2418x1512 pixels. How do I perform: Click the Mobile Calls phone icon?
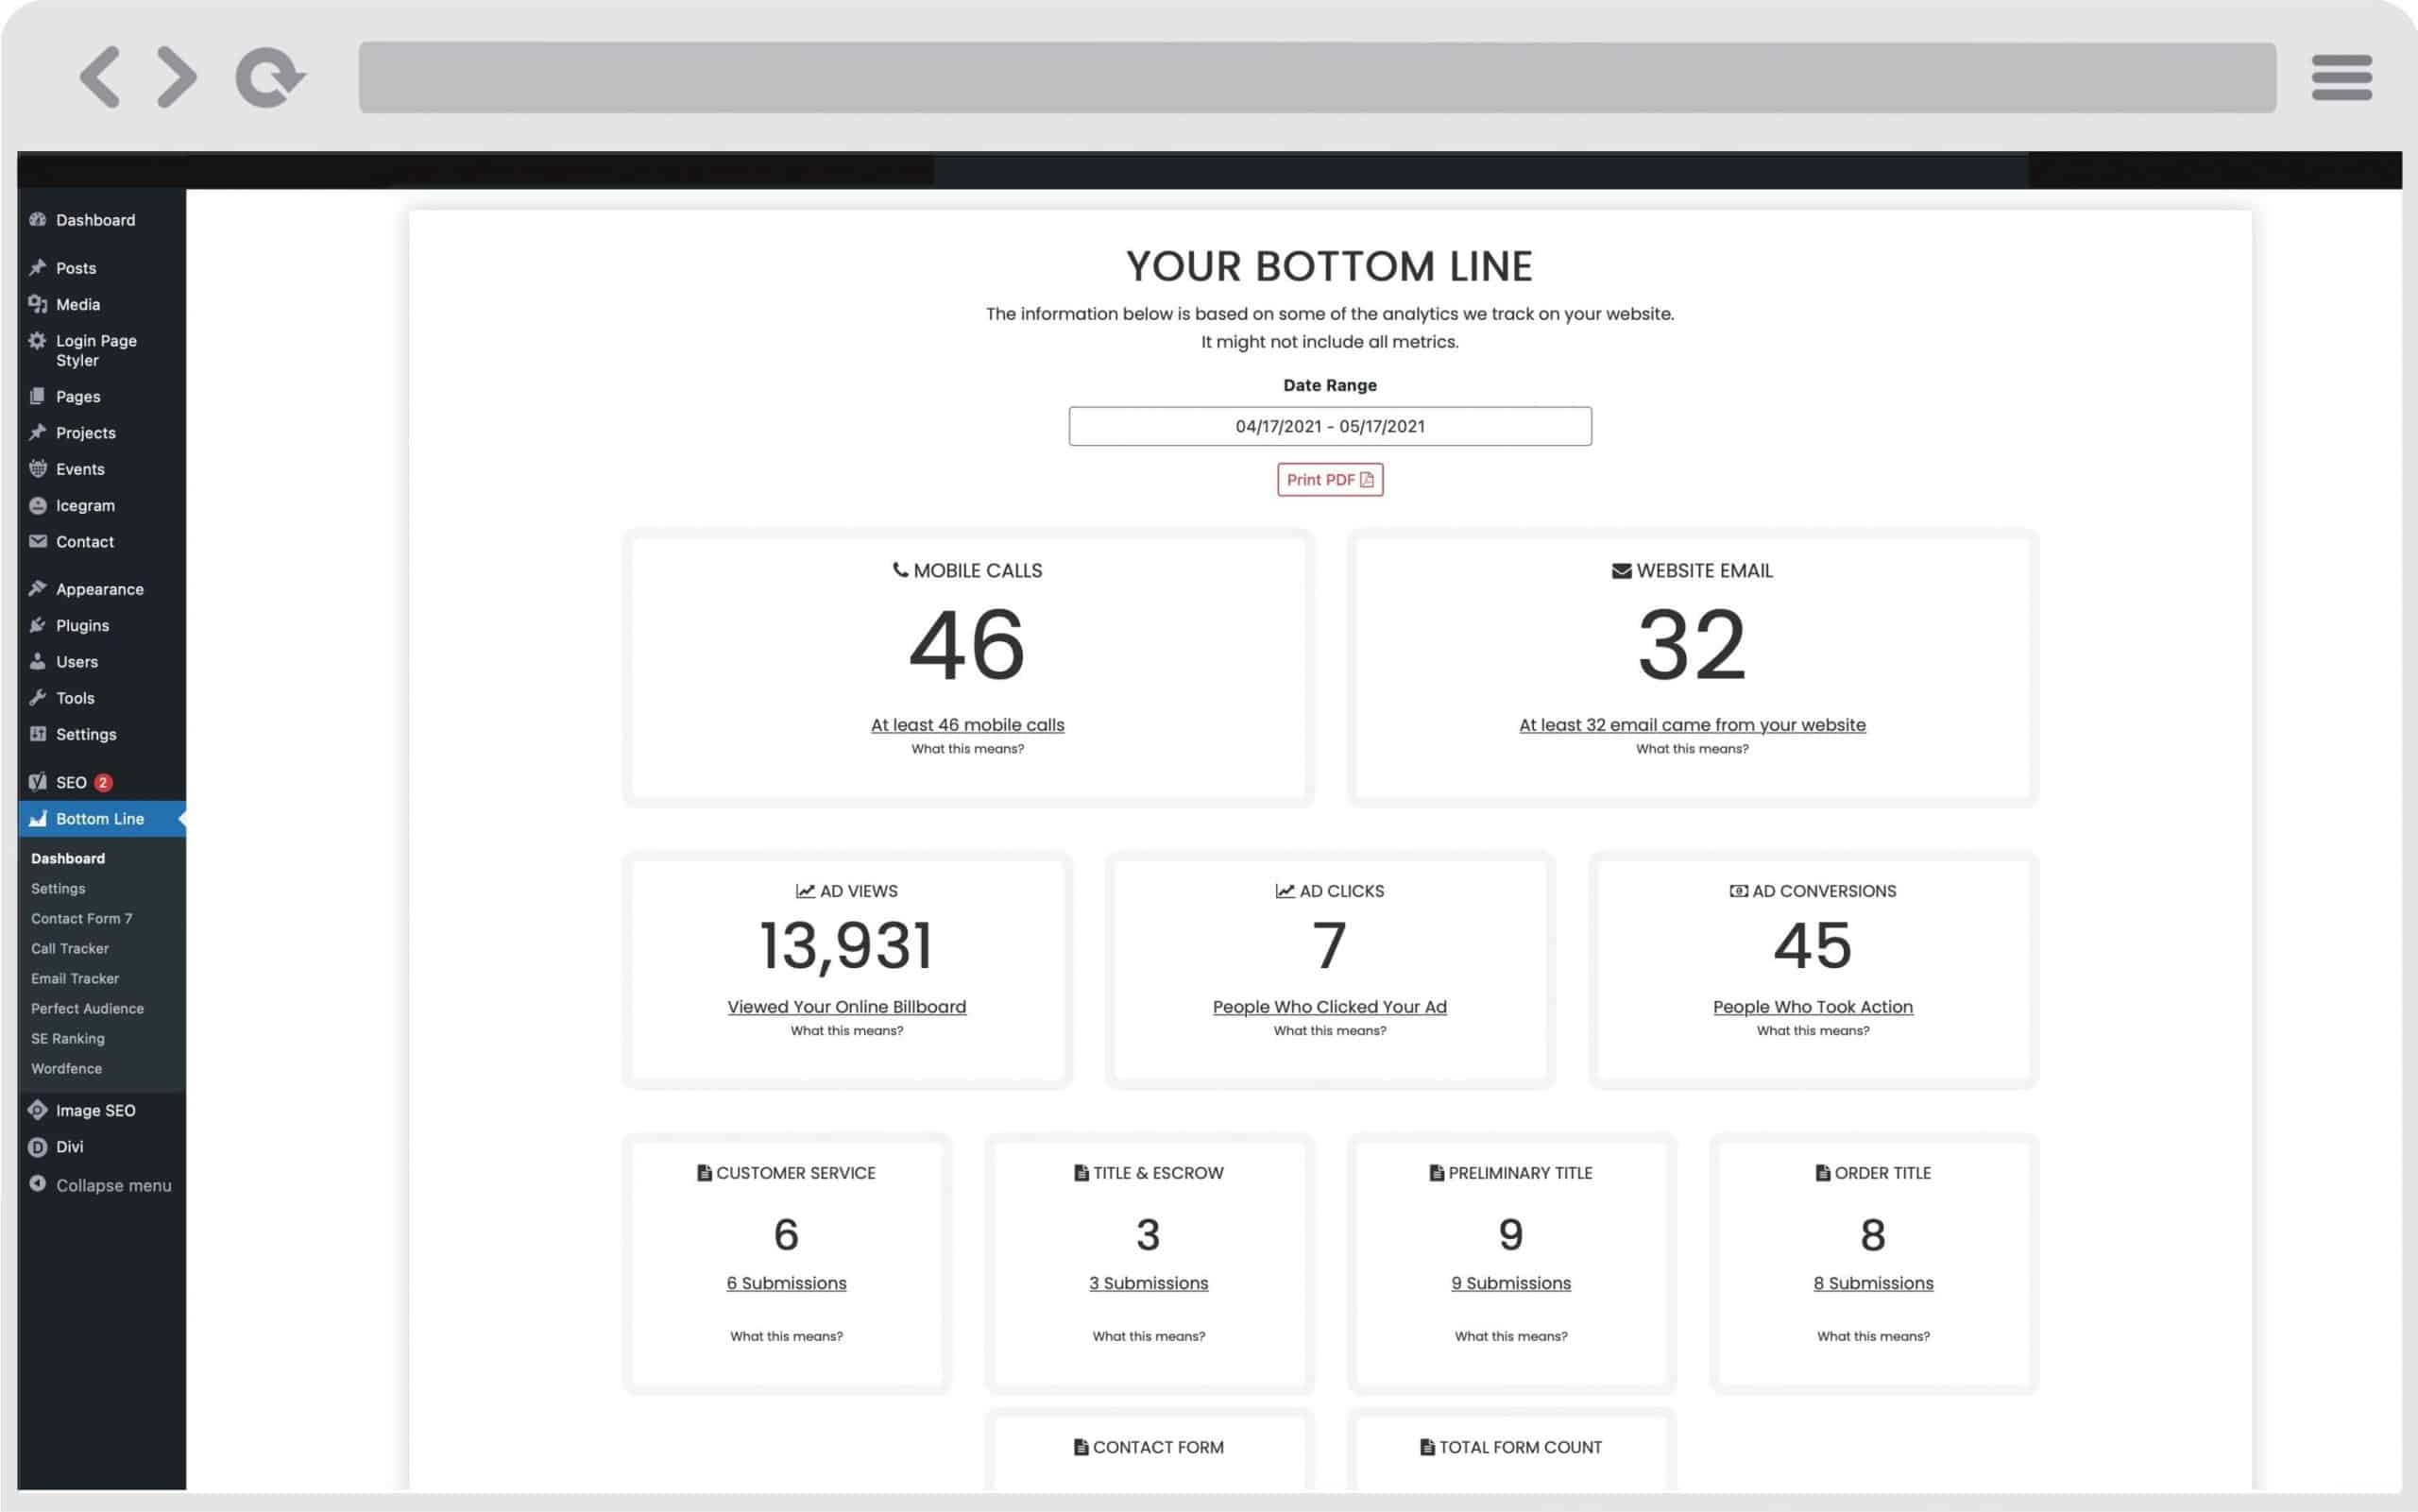click(900, 570)
